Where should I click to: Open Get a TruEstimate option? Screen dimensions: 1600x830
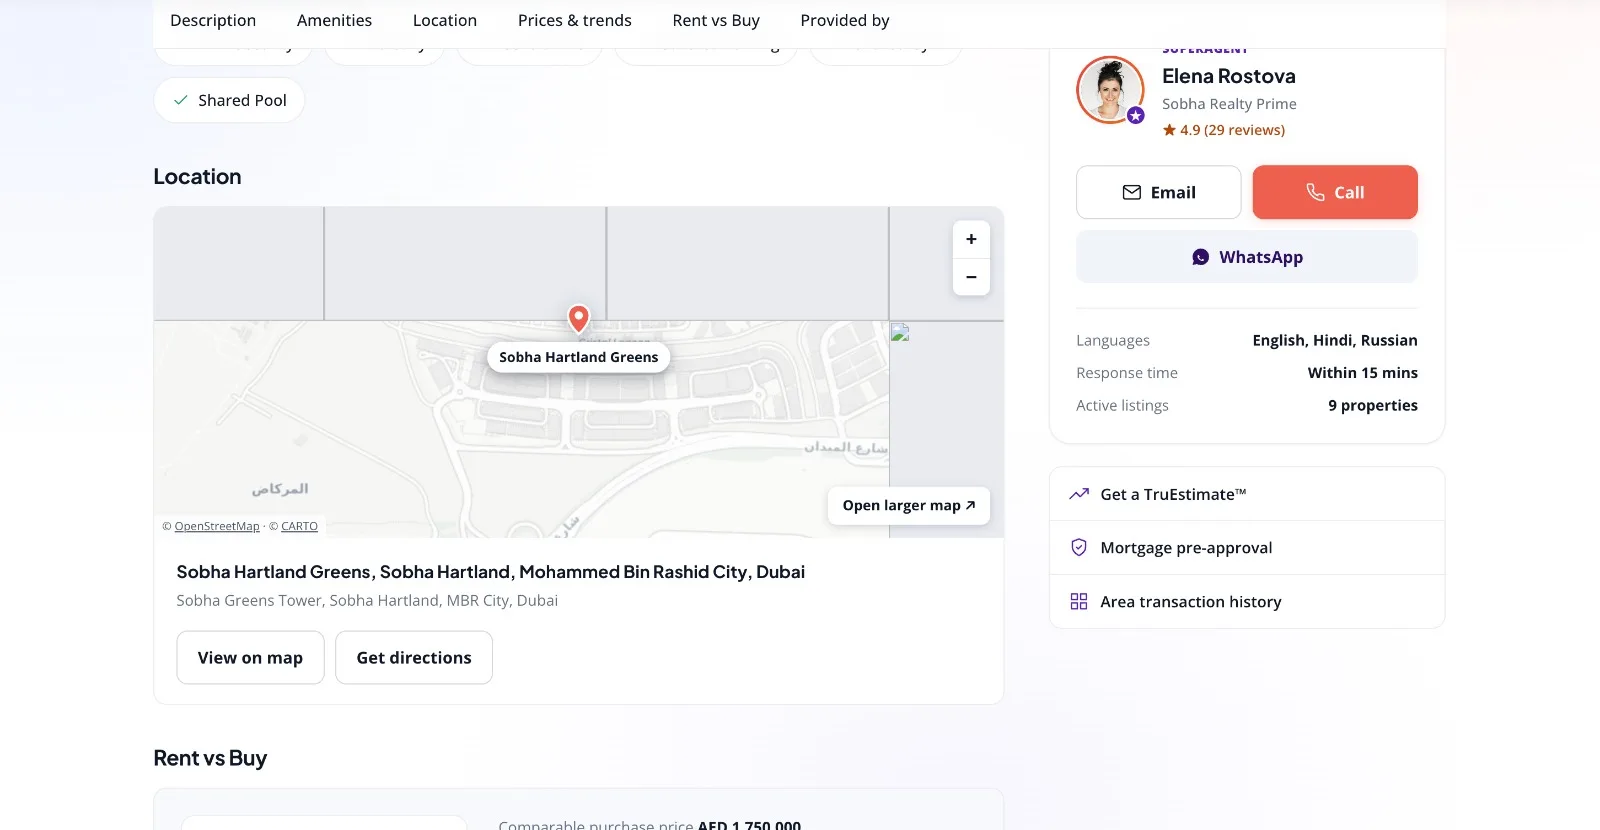point(1247,494)
